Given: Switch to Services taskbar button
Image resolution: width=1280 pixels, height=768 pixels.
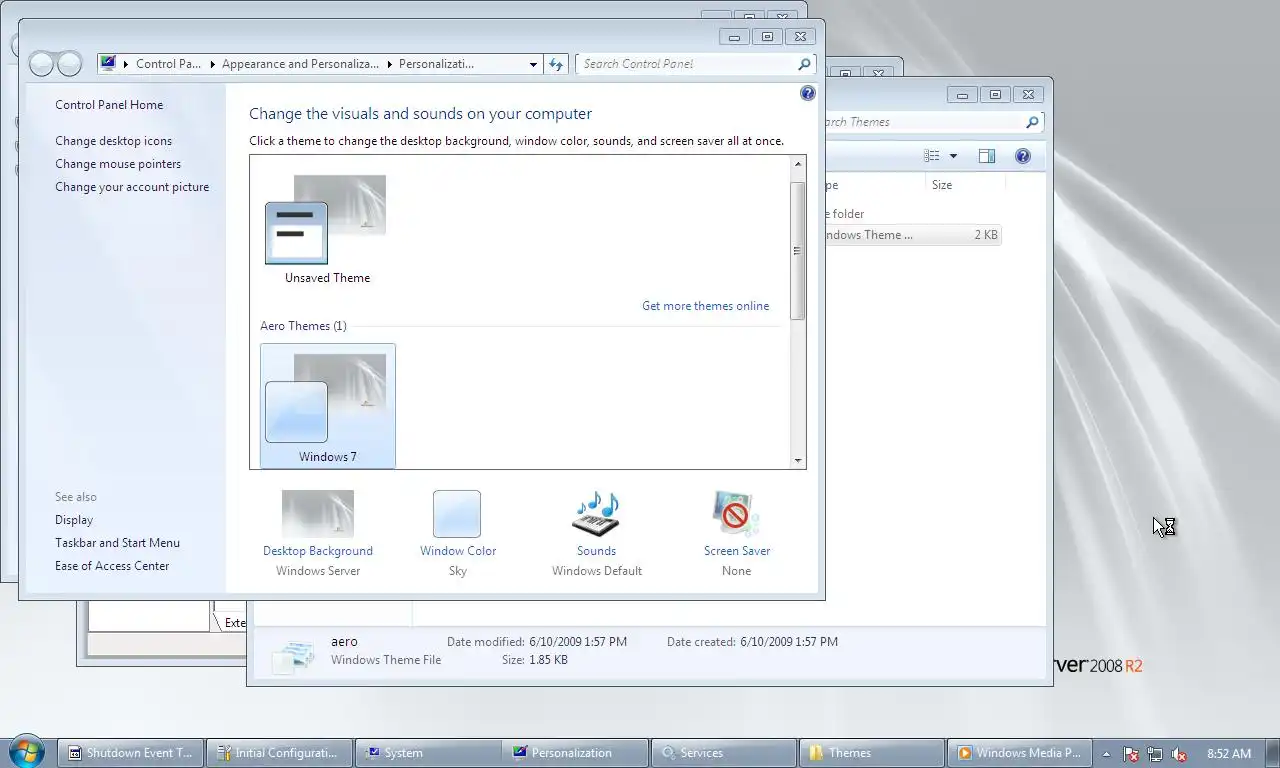Looking at the screenshot, I should point(723,753).
